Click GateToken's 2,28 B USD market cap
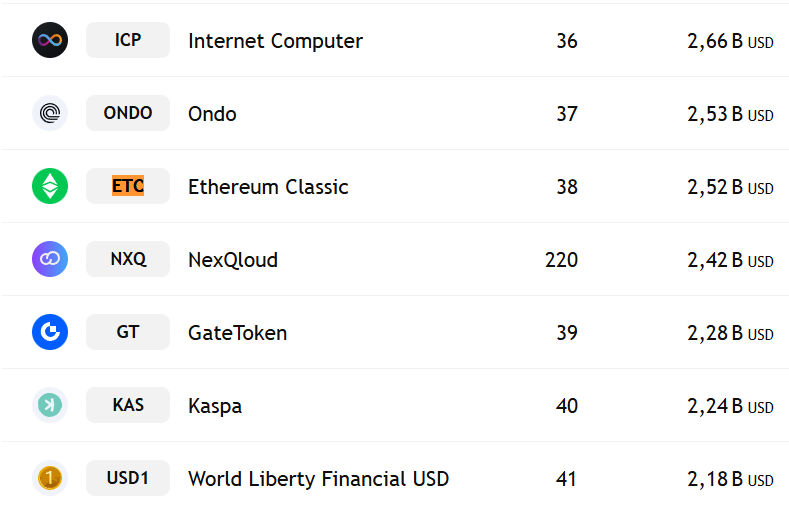Screen dimensions: 789x508 click(730, 333)
